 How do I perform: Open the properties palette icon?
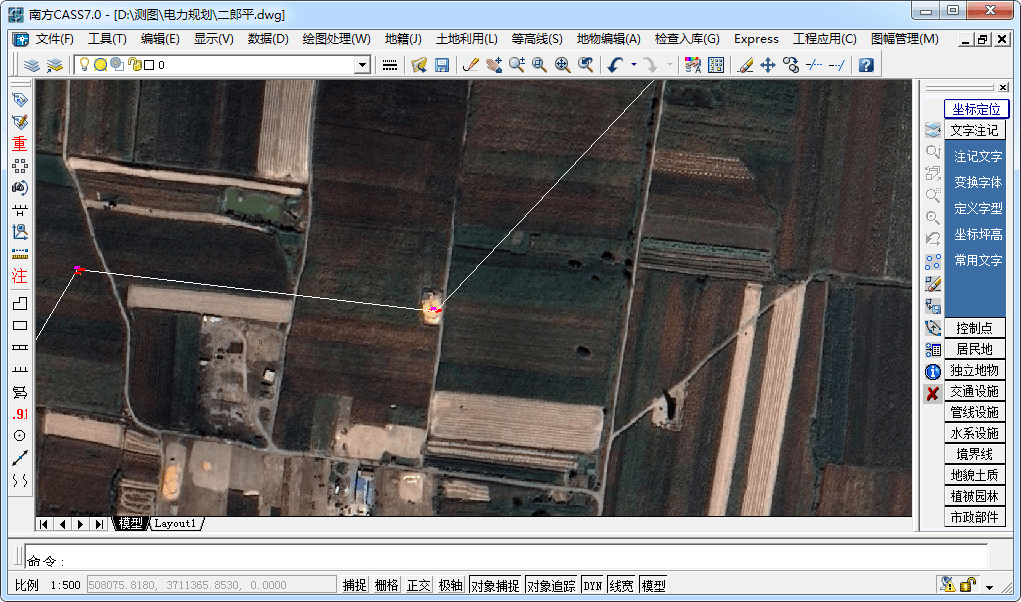click(x=716, y=65)
